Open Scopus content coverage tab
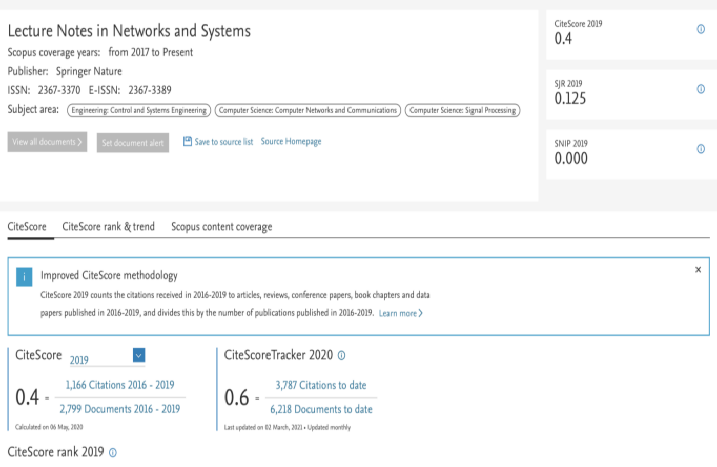 pos(222,227)
